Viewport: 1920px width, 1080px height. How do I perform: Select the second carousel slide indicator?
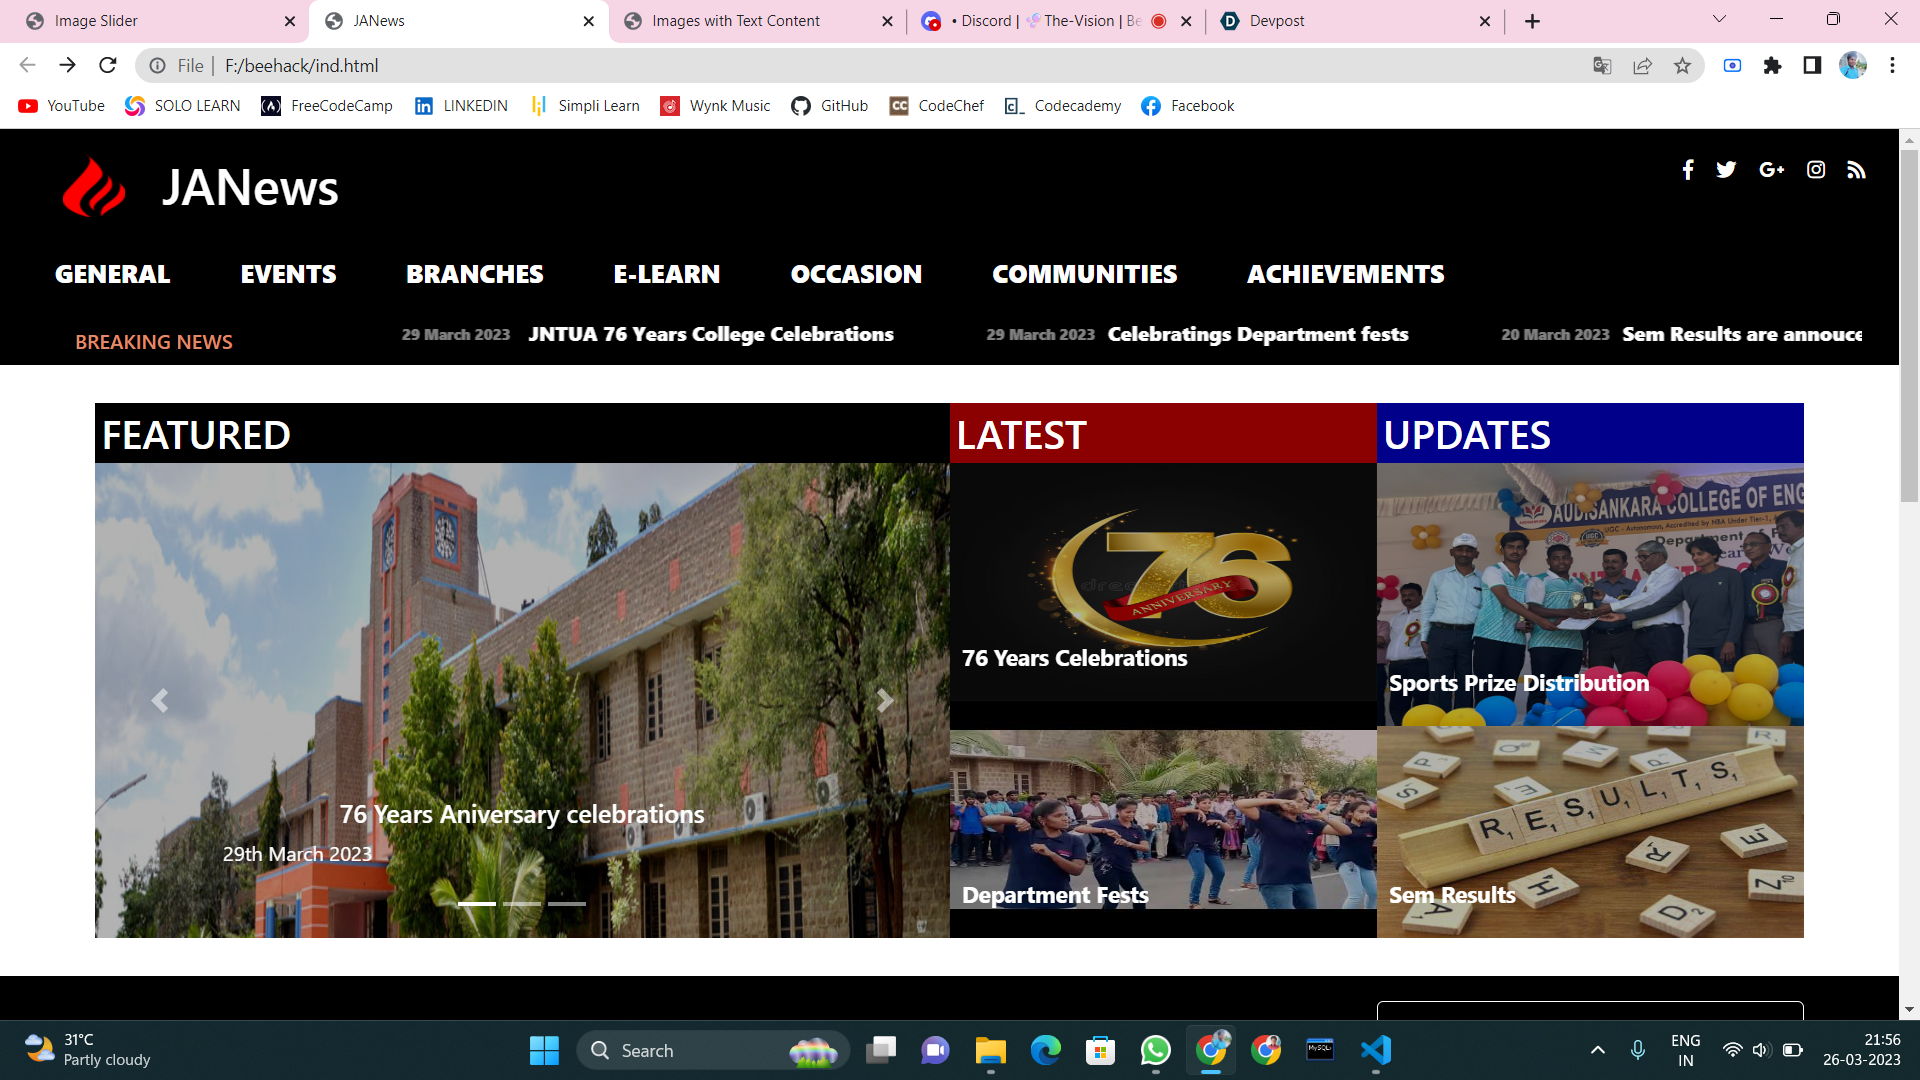pos(522,904)
